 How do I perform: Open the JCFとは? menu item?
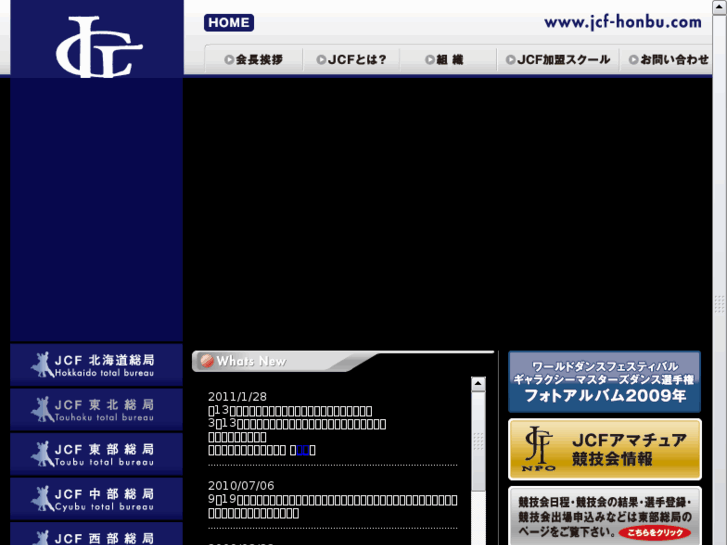pos(351,60)
